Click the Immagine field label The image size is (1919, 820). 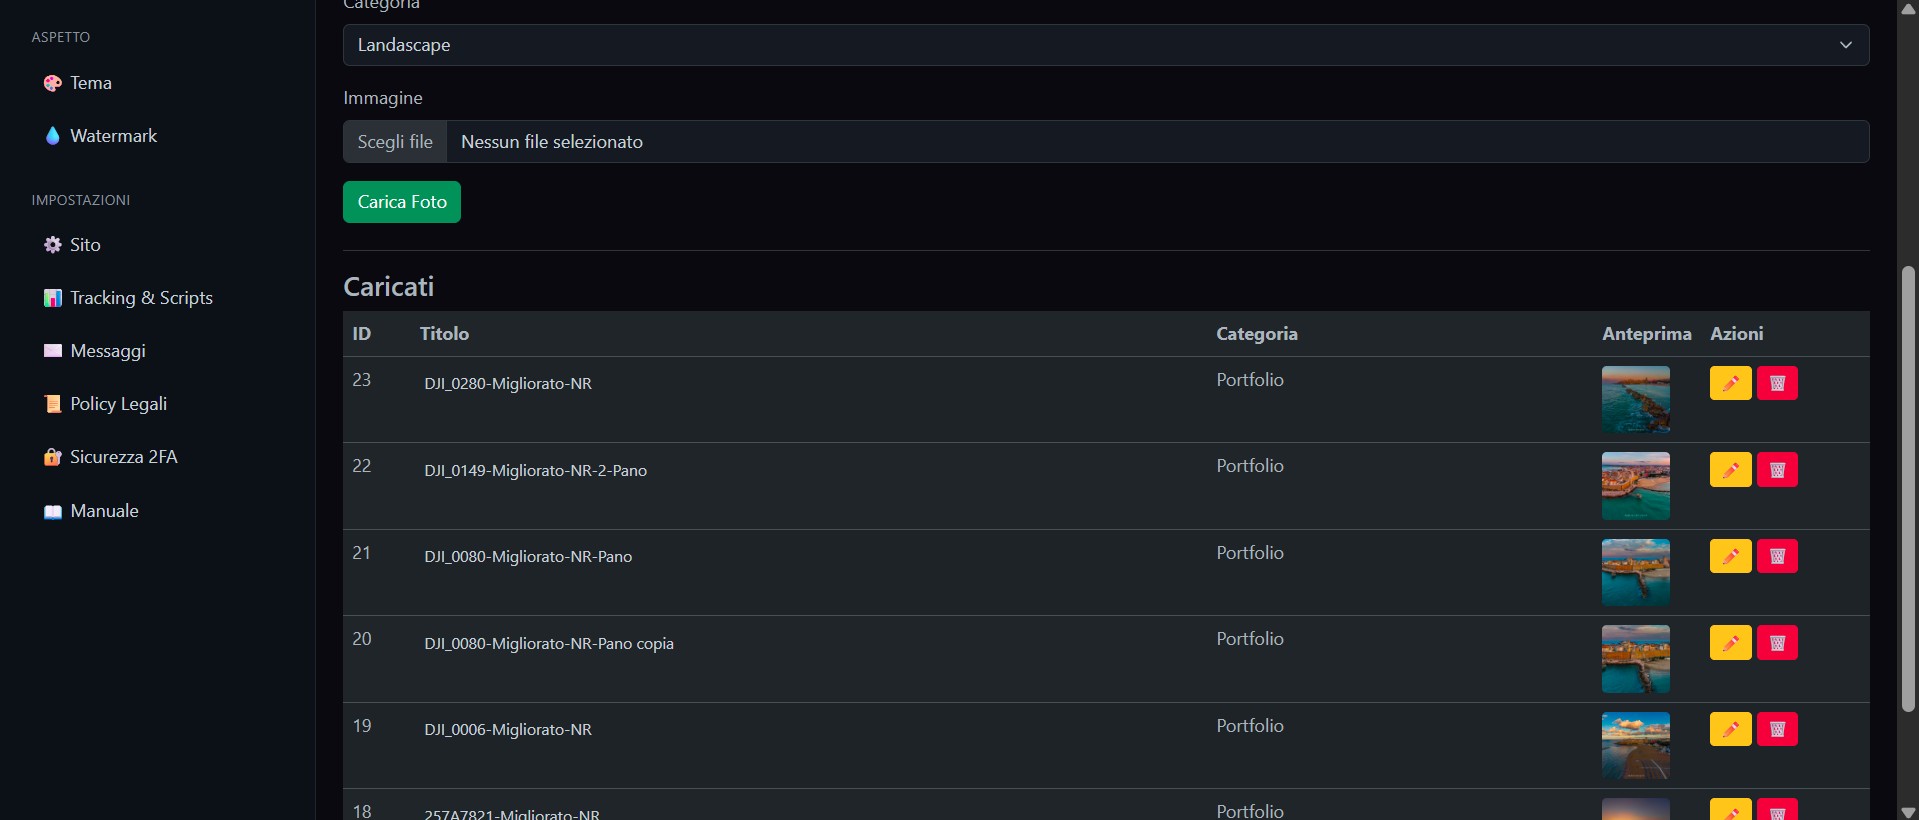tap(383, 98)
